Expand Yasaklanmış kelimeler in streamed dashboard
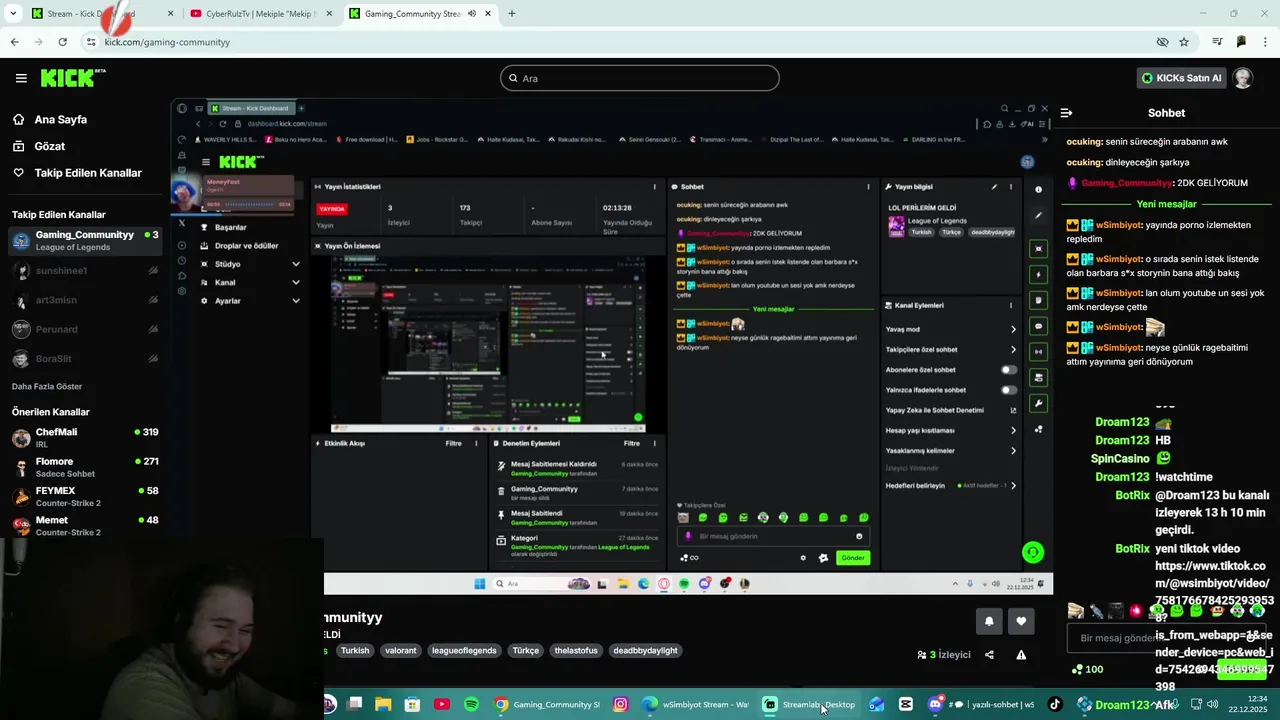Image resolution: width=1280 pixels, height=720 pixels. click(1013, 450)
